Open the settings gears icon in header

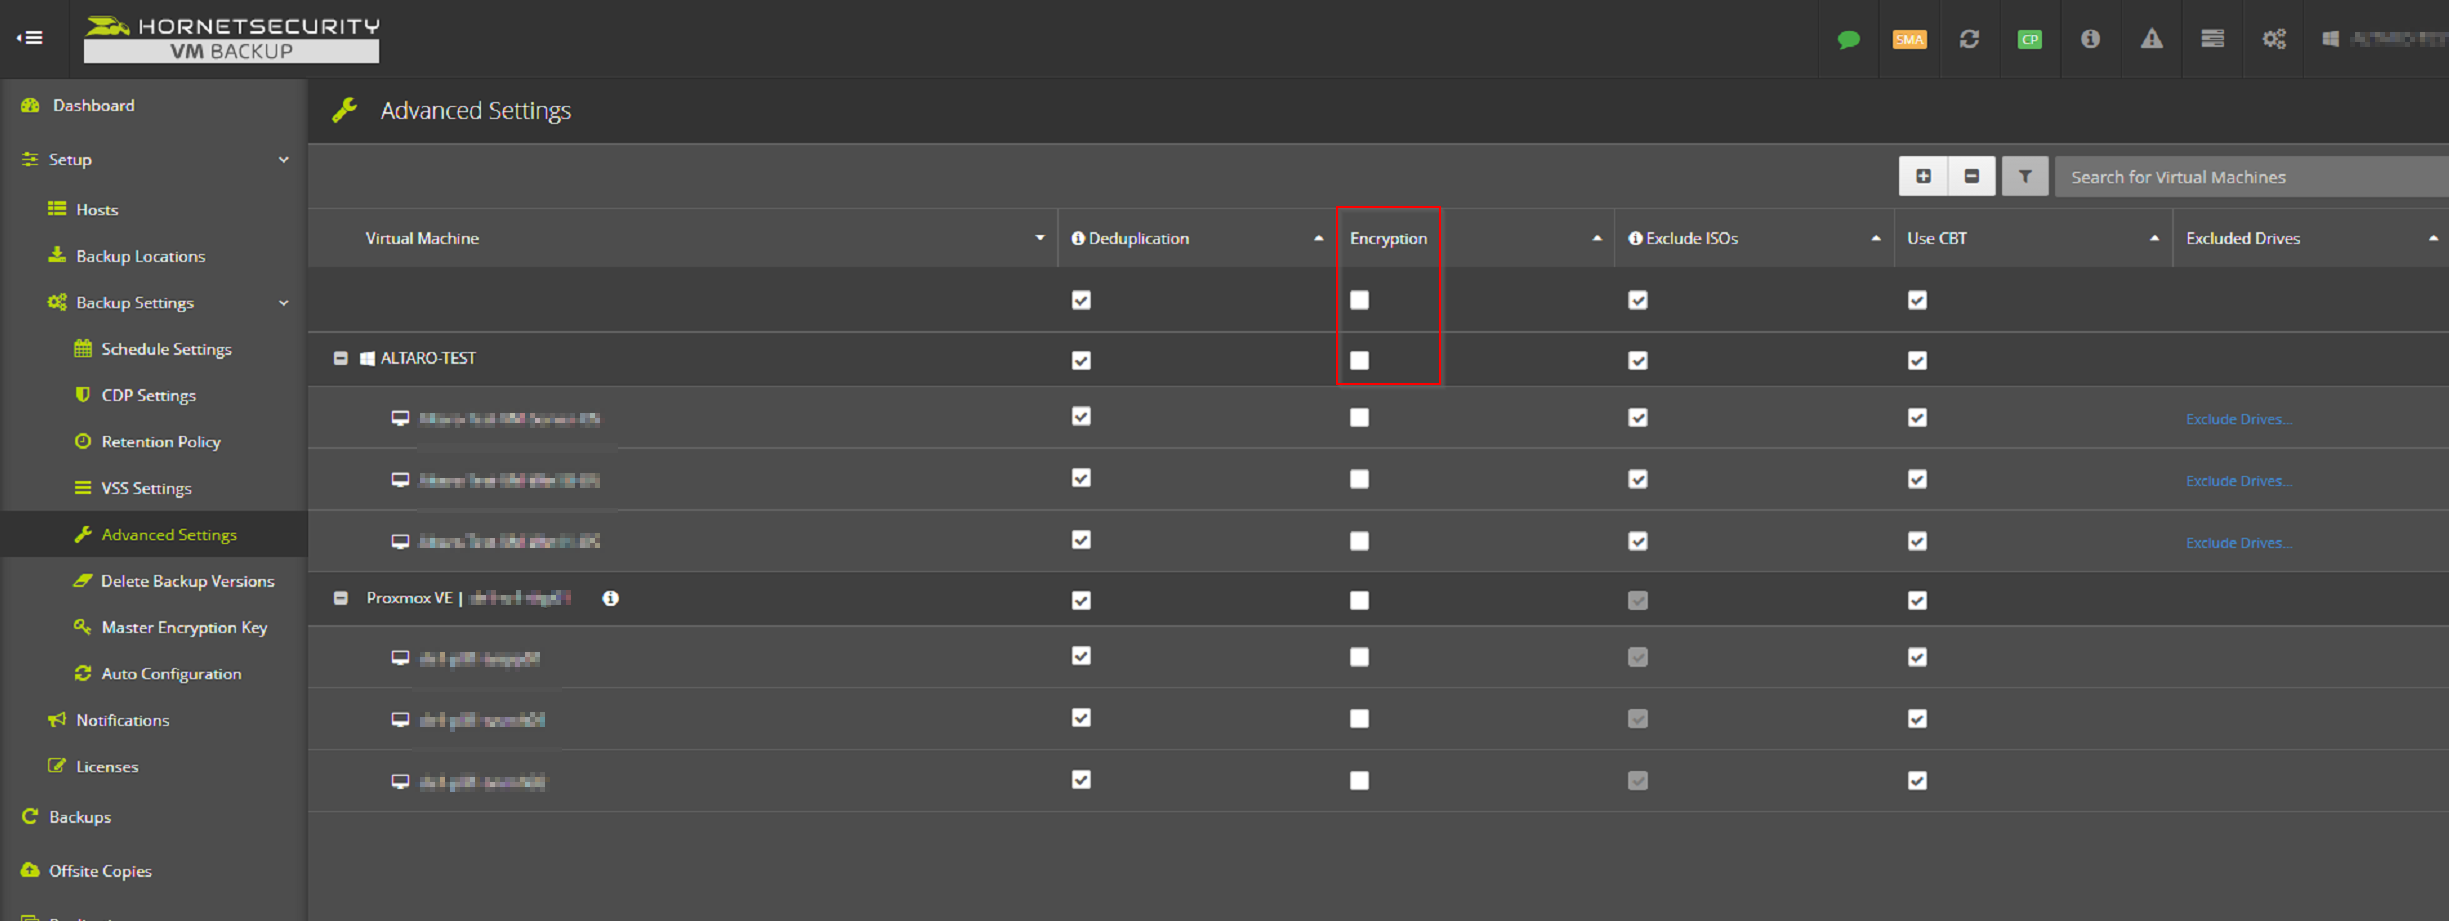tap(2273, 39)
